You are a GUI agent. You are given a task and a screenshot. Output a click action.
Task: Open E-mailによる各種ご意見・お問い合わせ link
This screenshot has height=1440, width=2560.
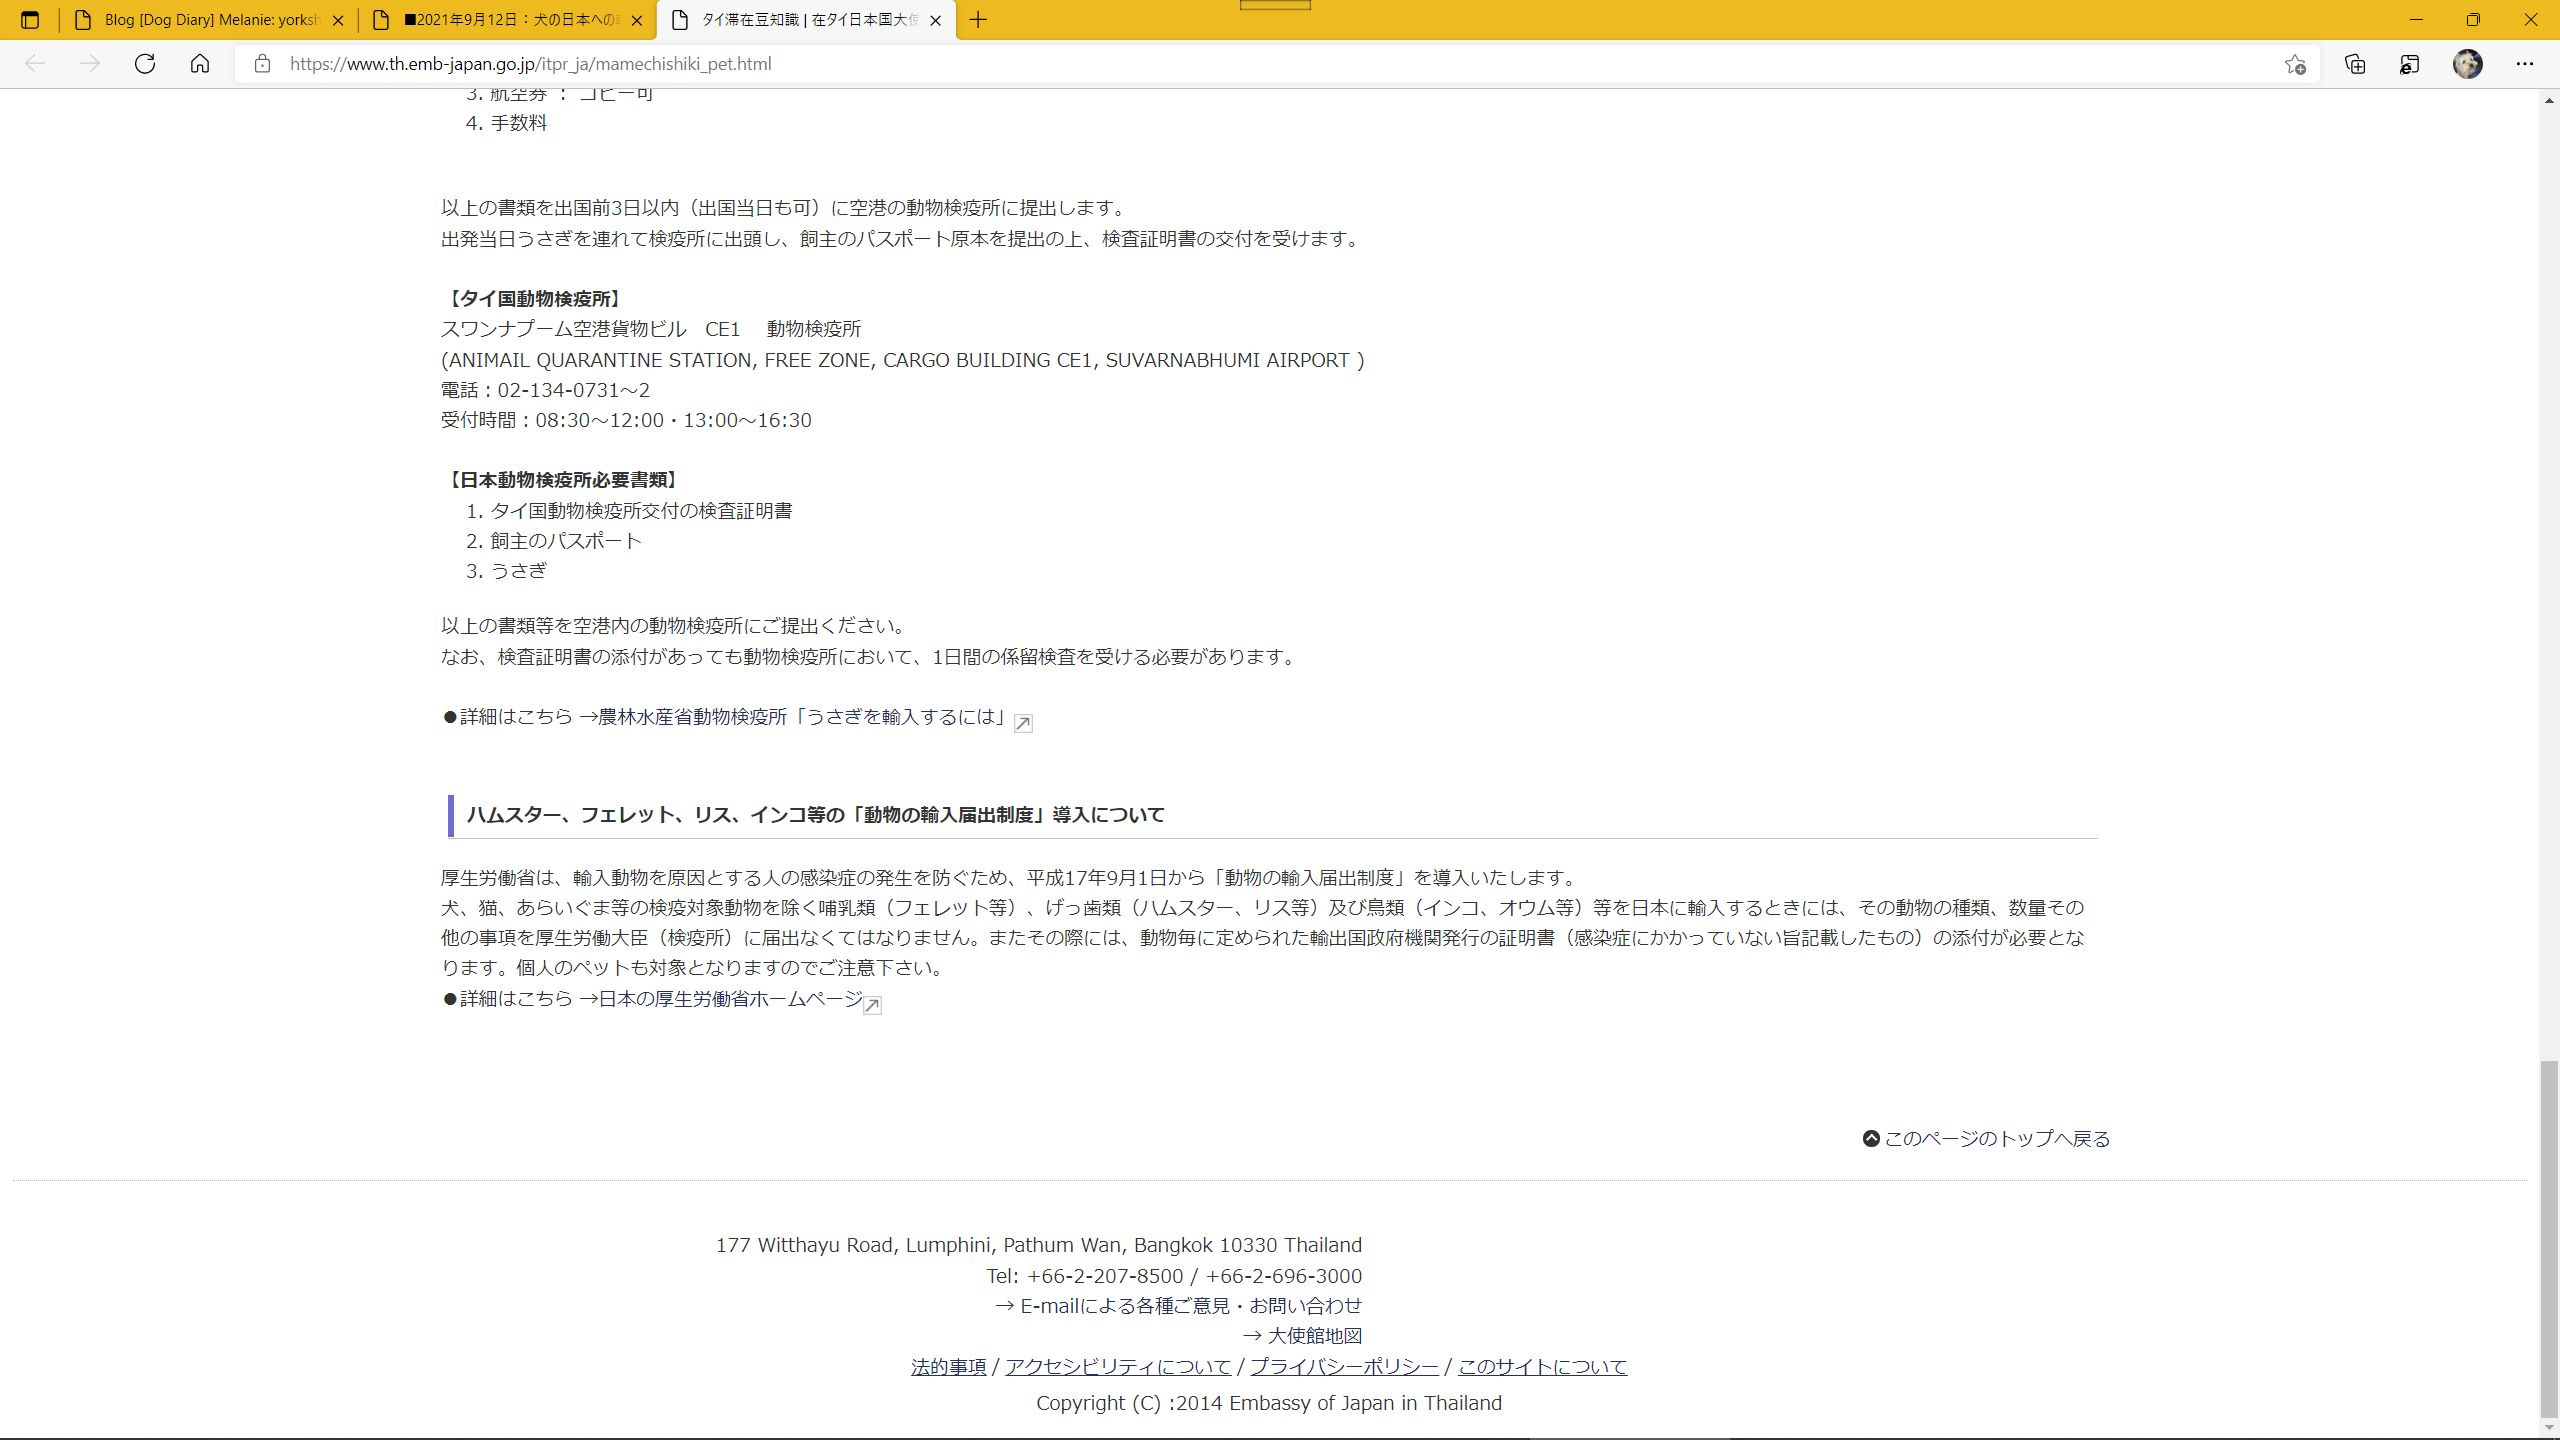[x=1191, y=1306]
